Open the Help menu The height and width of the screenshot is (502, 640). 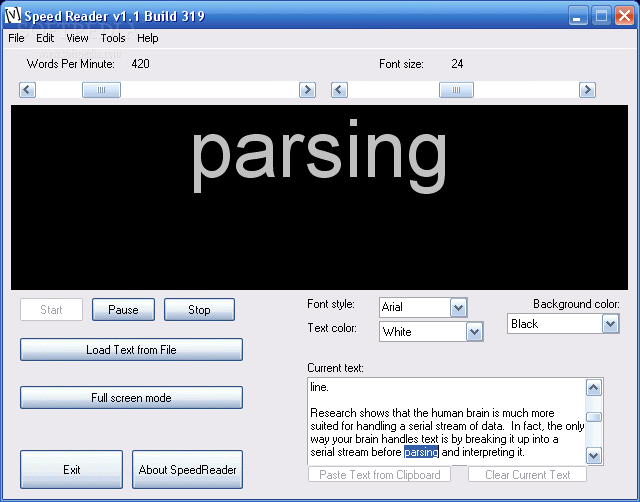tap(147, 38)
